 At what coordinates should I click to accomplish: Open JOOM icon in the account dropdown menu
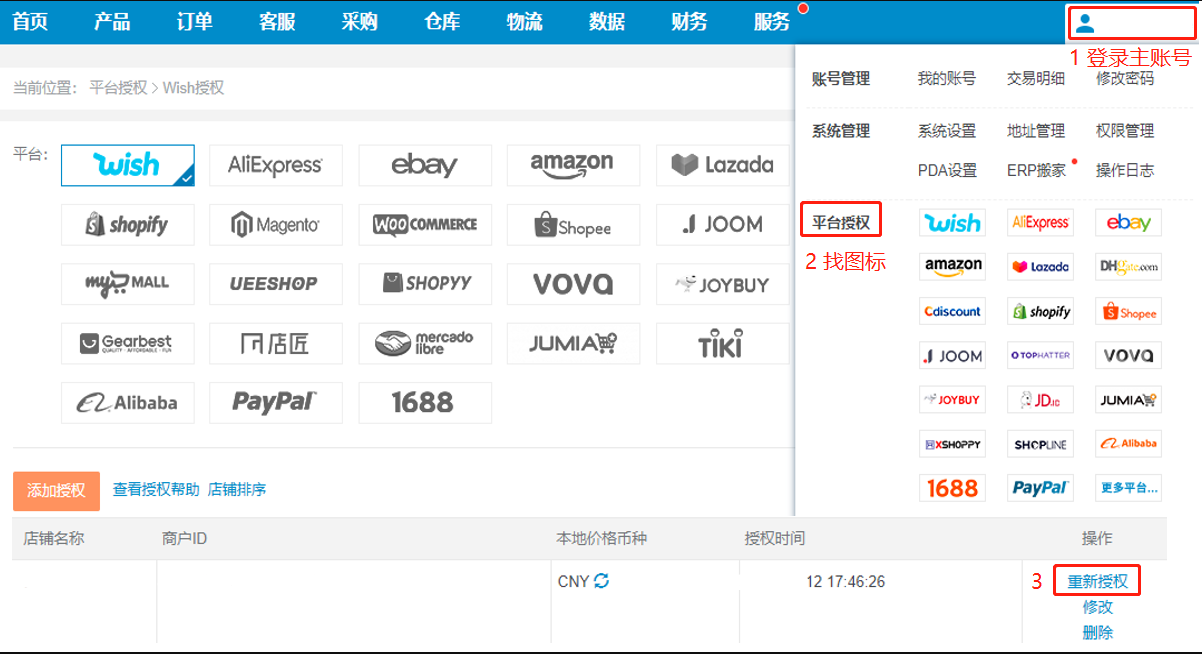click(x=952, y=355)
